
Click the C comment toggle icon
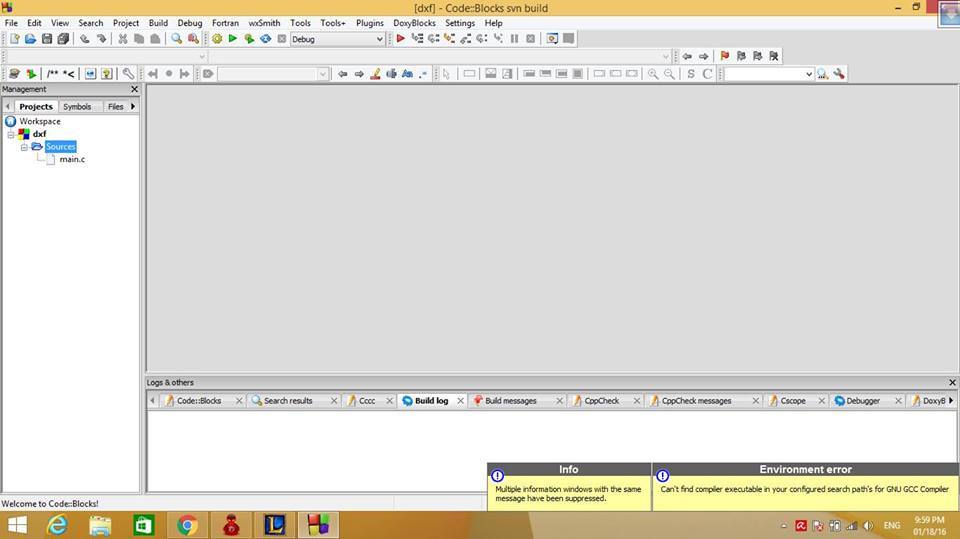pyautogui.click(x=707, y=74)
